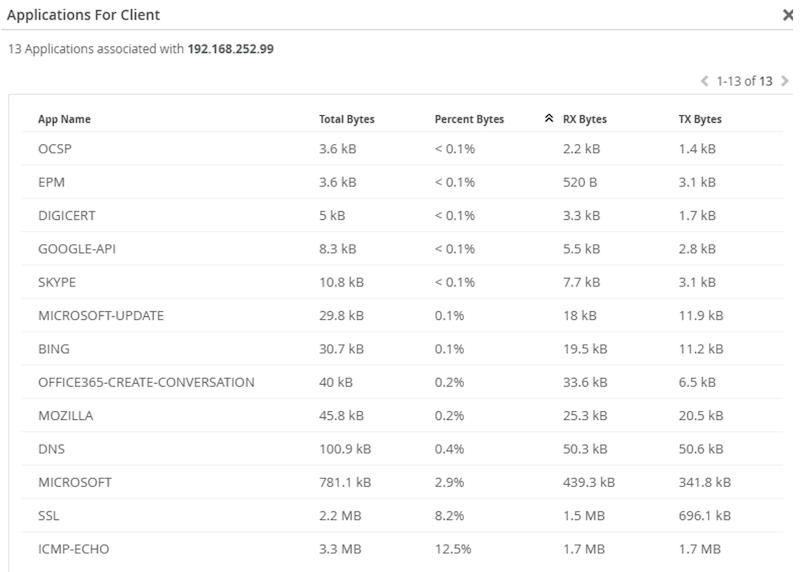Select the BING application name
Screen dimensions: 800x572
click(54, 349)
